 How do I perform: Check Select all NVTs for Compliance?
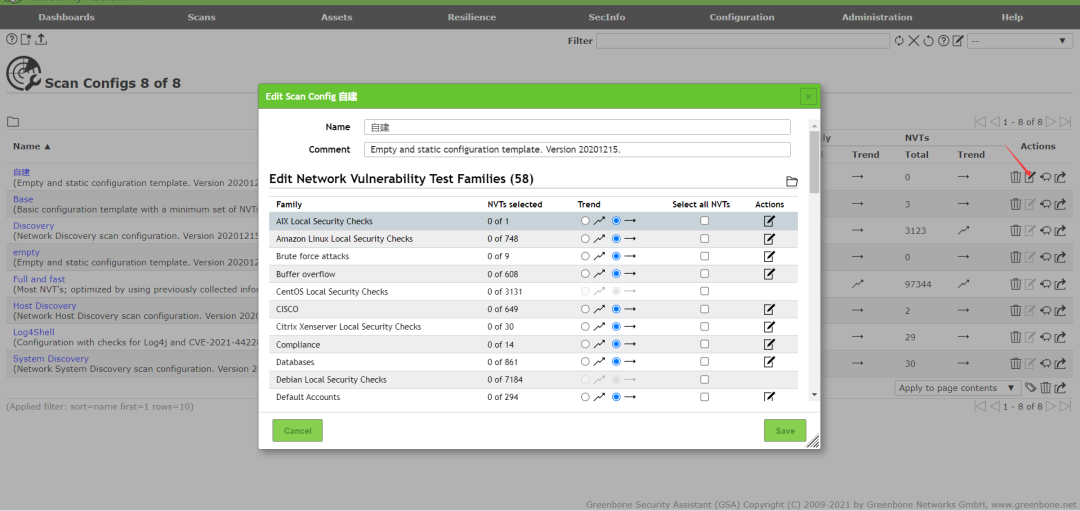(704, 344)
